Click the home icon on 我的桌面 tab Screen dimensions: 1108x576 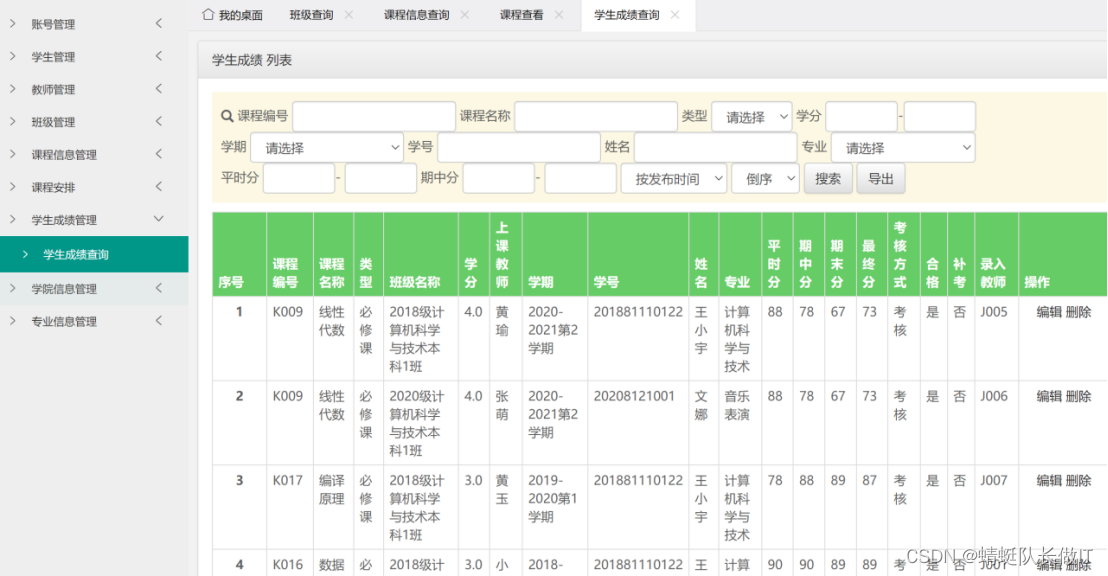tap(209, 14)
